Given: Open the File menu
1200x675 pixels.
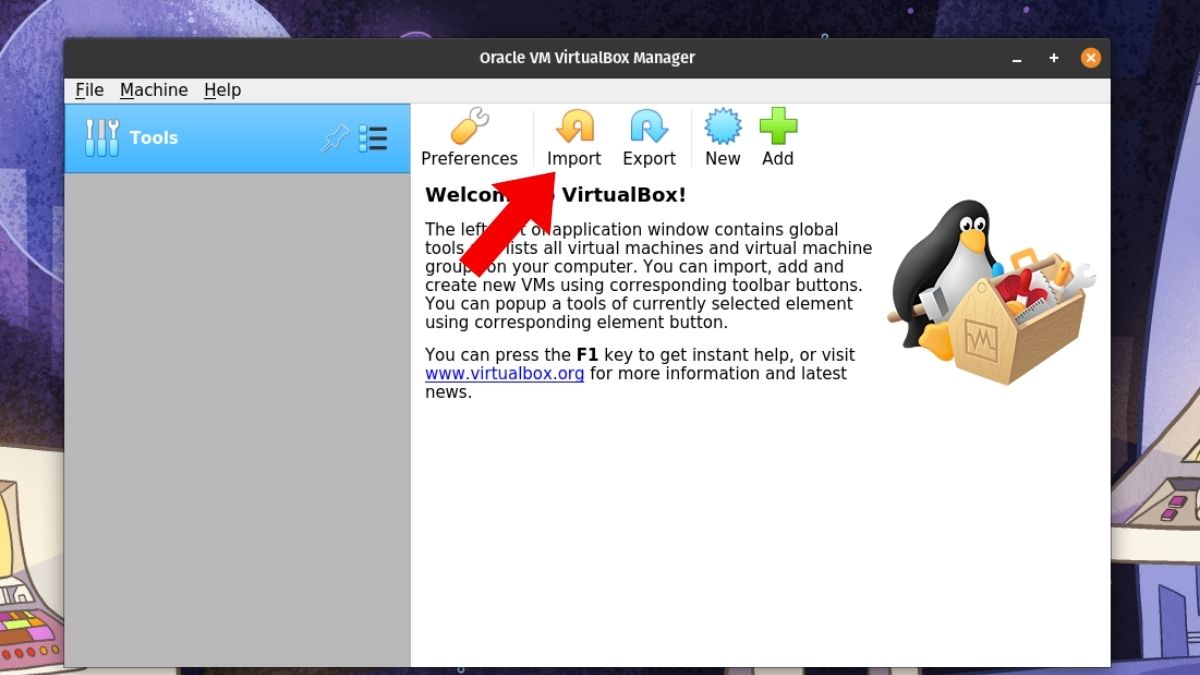Looking at the screenshot, I should click(x=89, y=90).
